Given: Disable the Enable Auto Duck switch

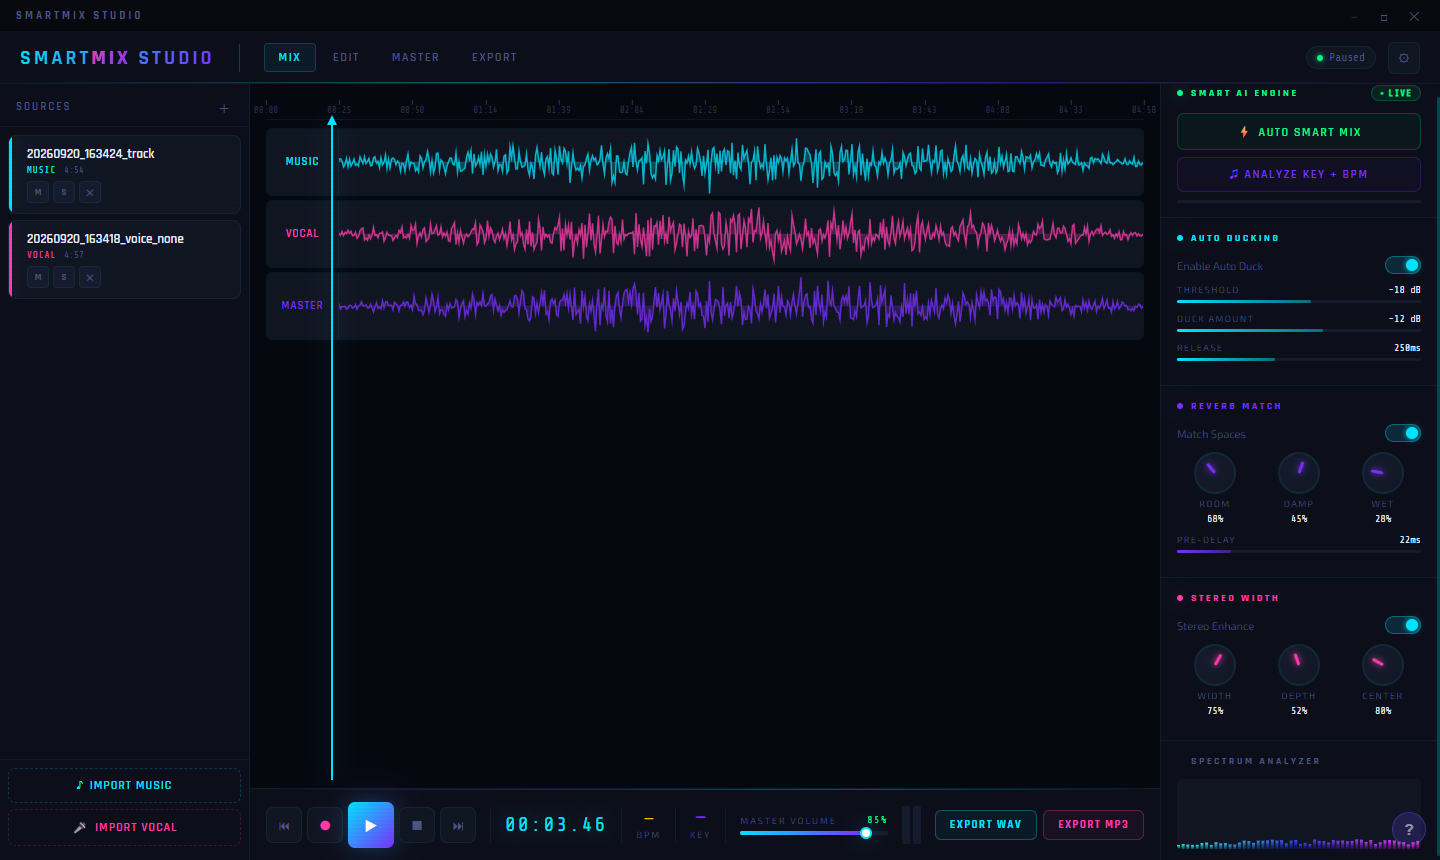Looking at the screenshot, I should pyautogui.click(x=1403, y=265).
